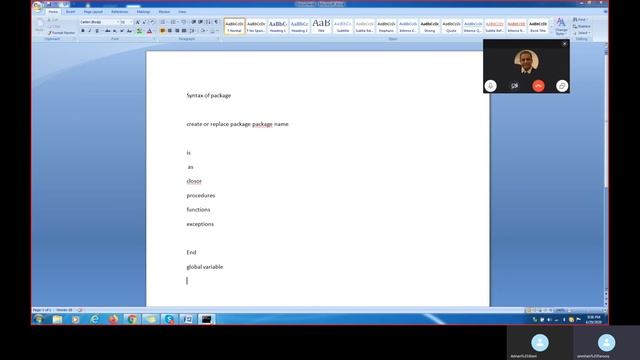Open the Mailings ribbon tab

pos(143,12)
